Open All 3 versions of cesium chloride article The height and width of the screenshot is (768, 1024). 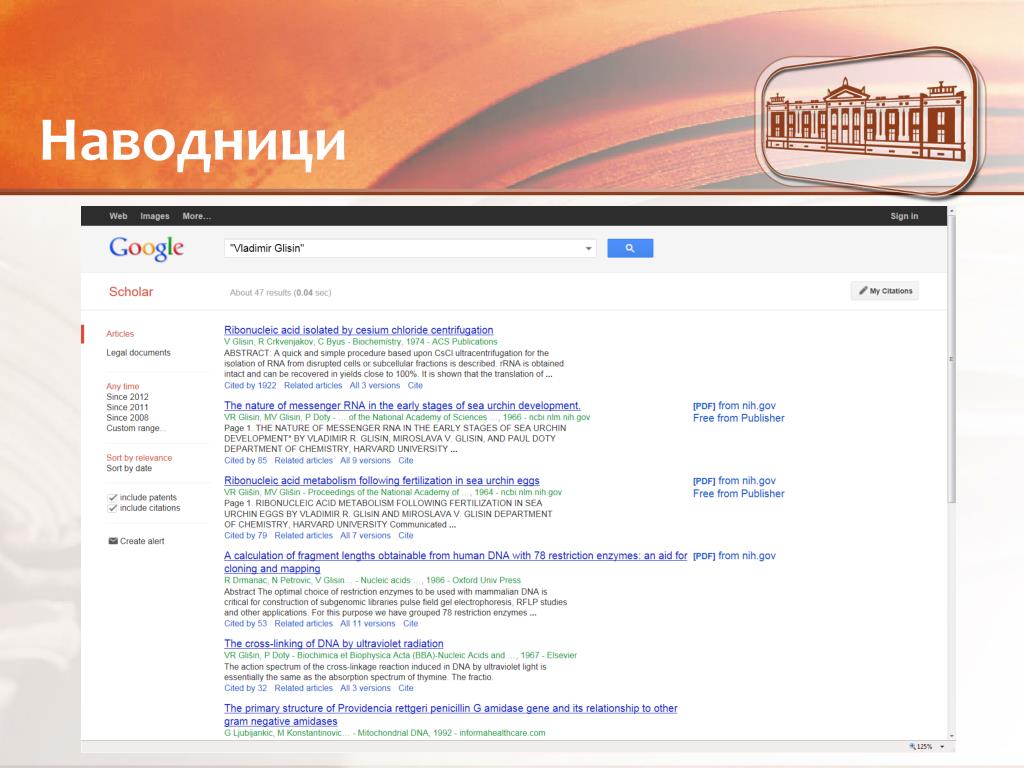coord(375,385)
